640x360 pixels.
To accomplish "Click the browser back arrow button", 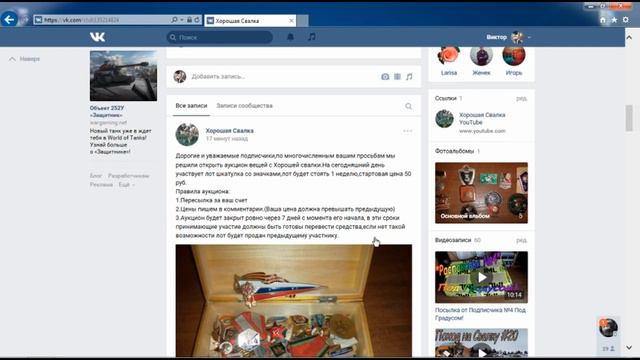I will tap(9, 19).
